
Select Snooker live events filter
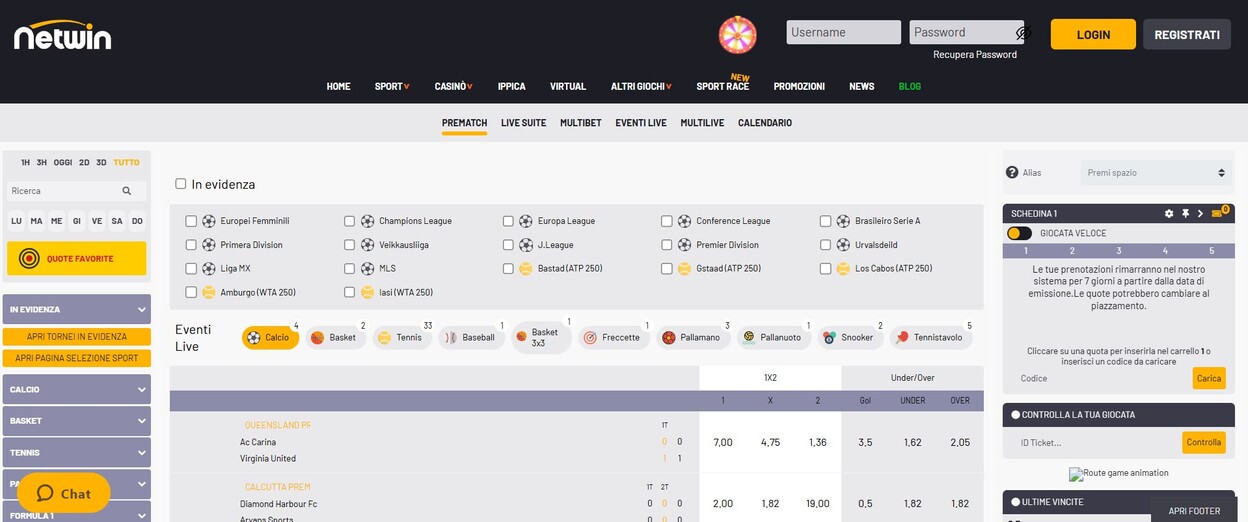coord(850,338)
